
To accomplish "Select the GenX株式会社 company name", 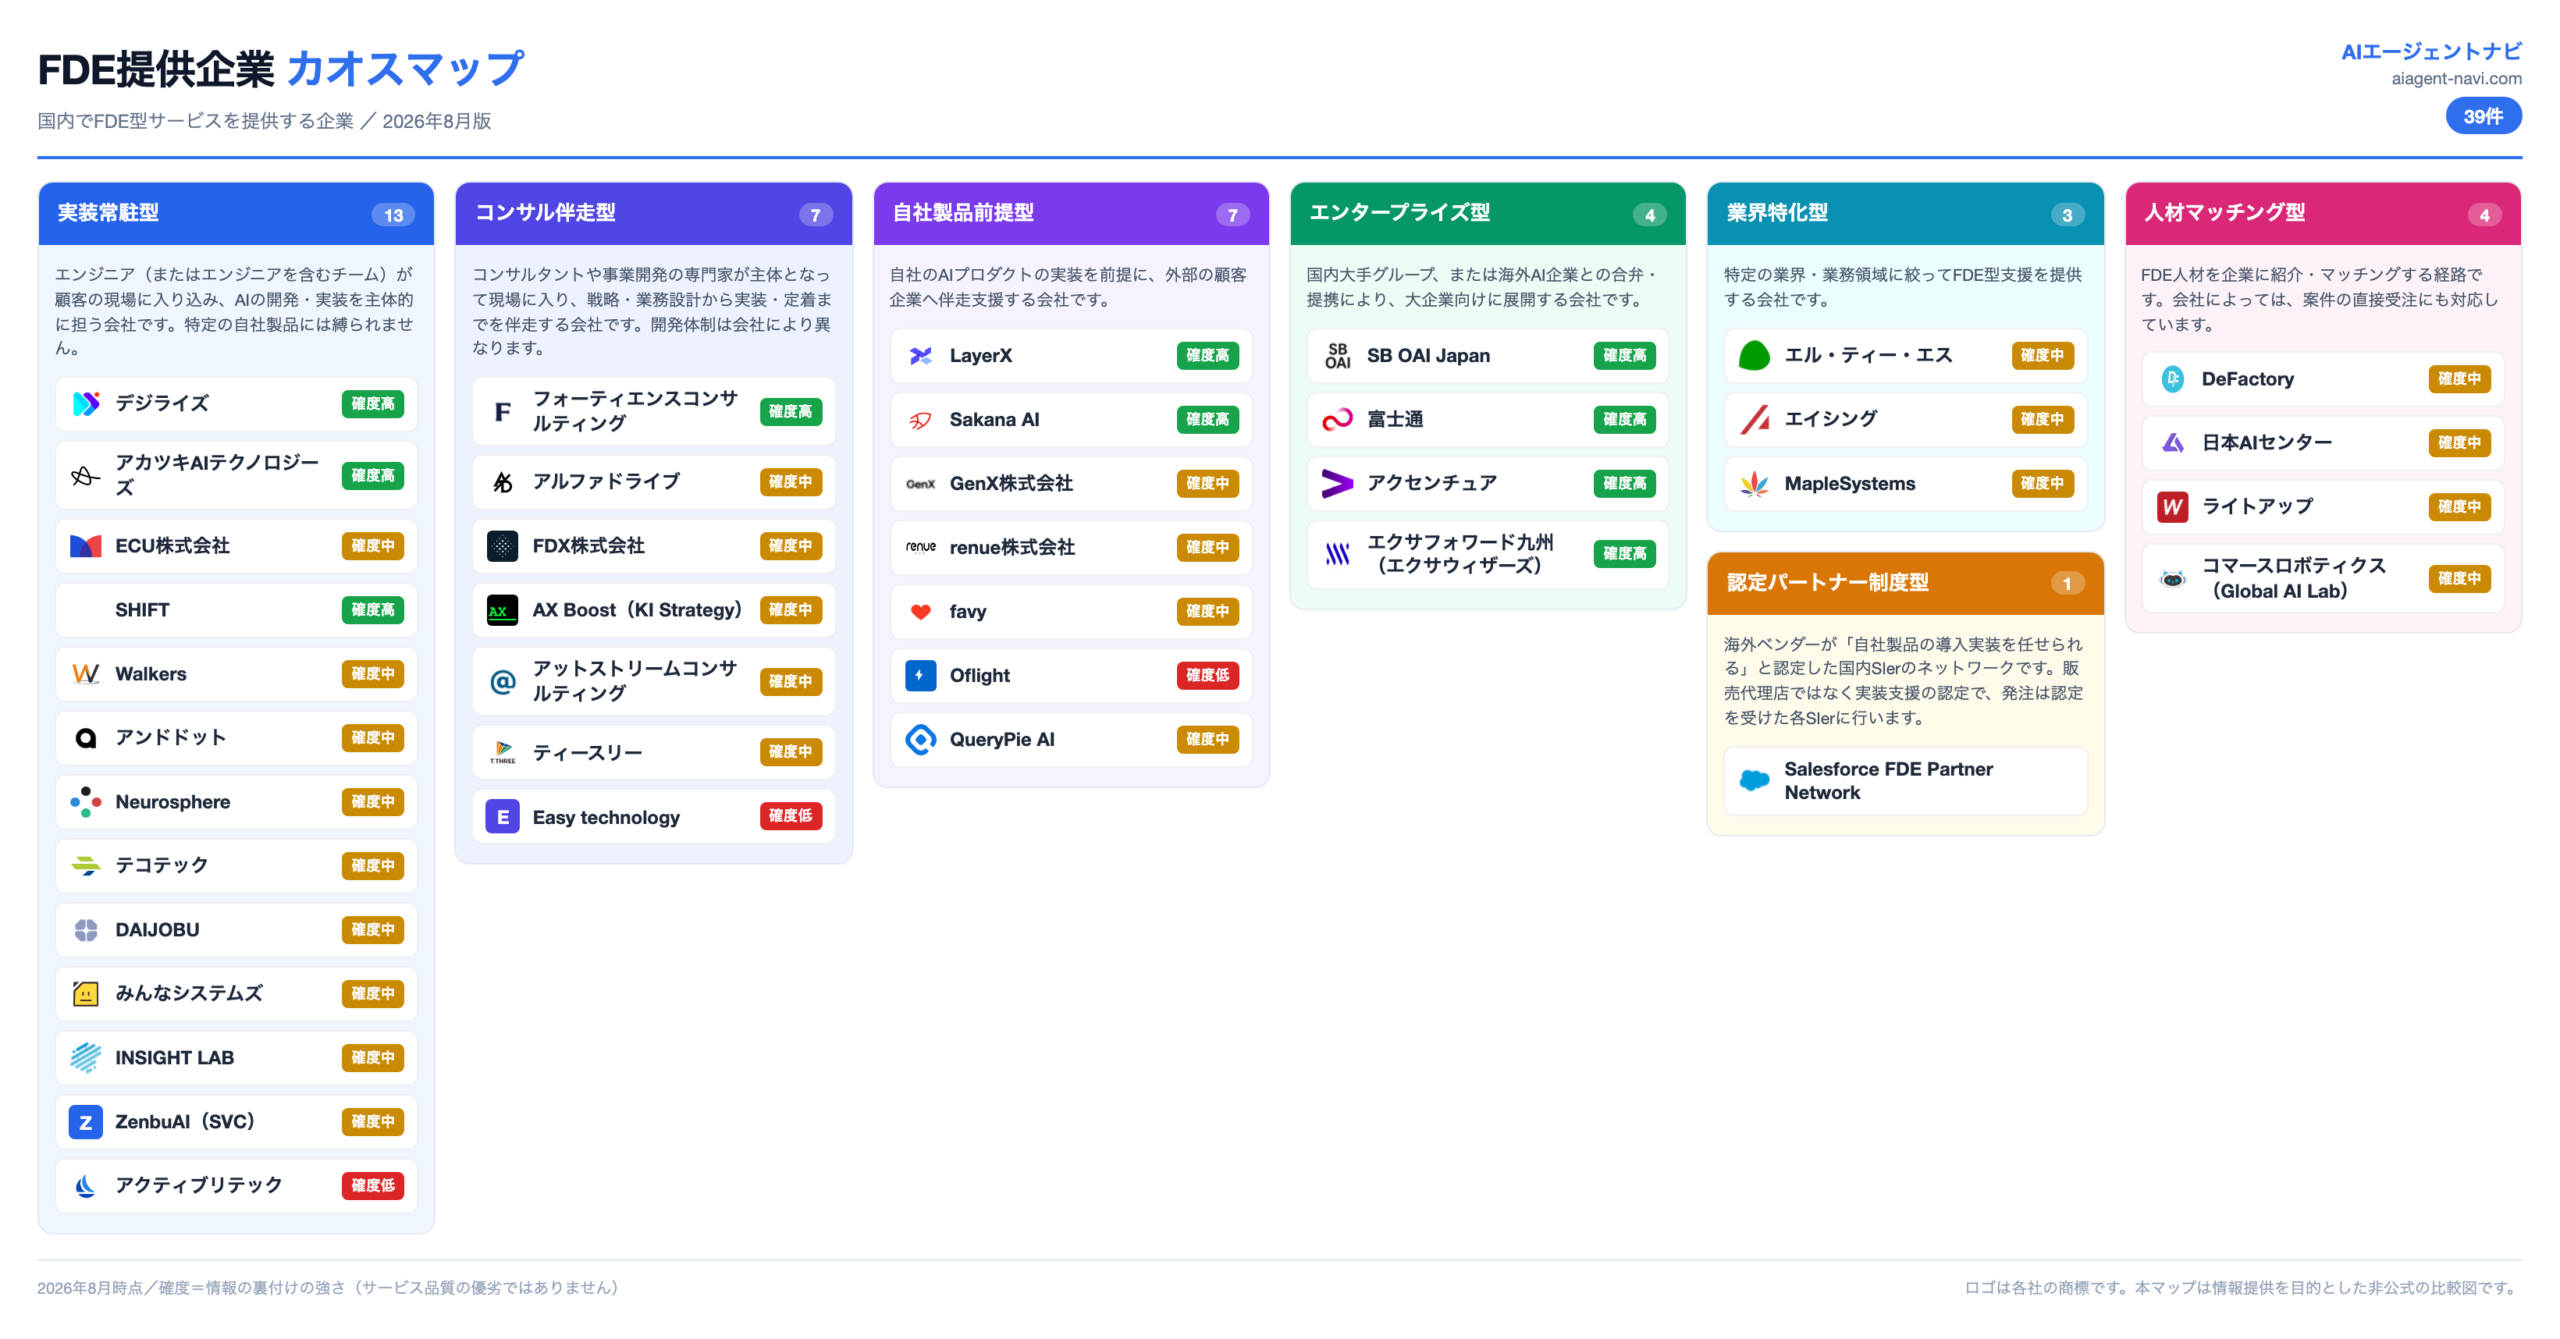I will [x=1011, y=484].
